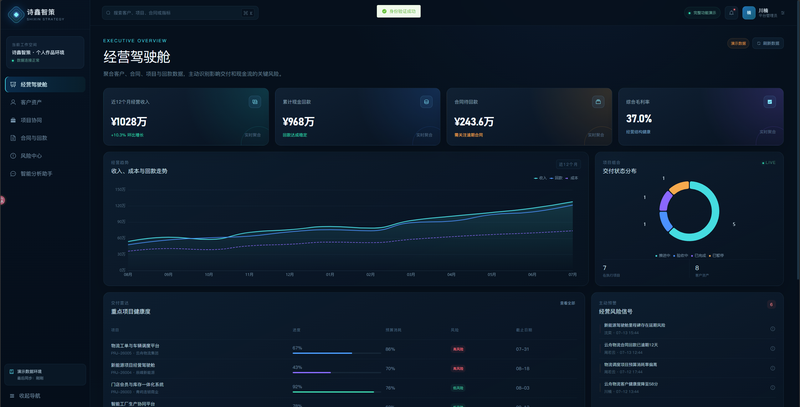Click the green risk tag in the 06-03 row

pos(458,388)
